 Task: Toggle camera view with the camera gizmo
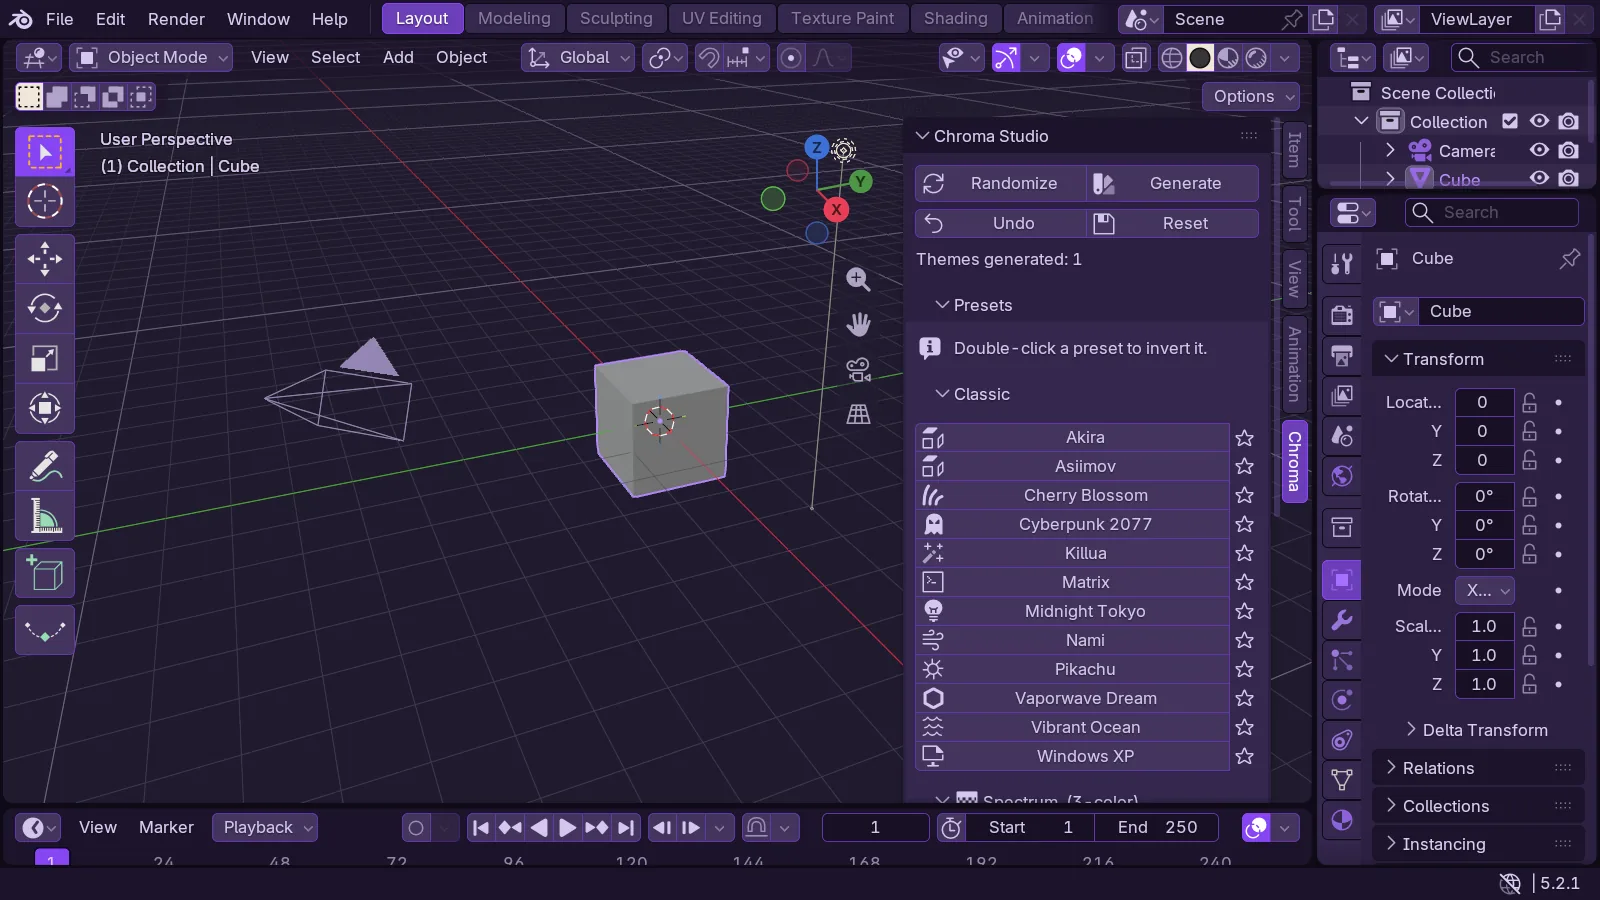(858, 369)
